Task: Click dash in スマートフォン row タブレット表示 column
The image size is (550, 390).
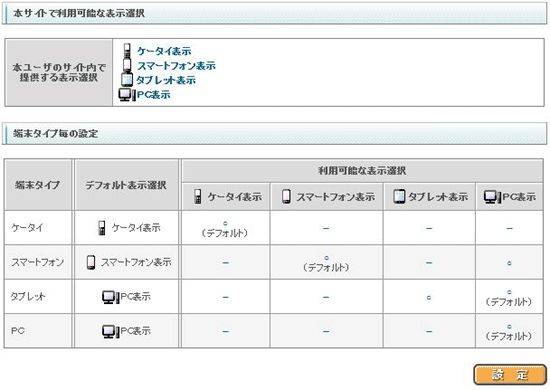Action: (x=429, y=263)
